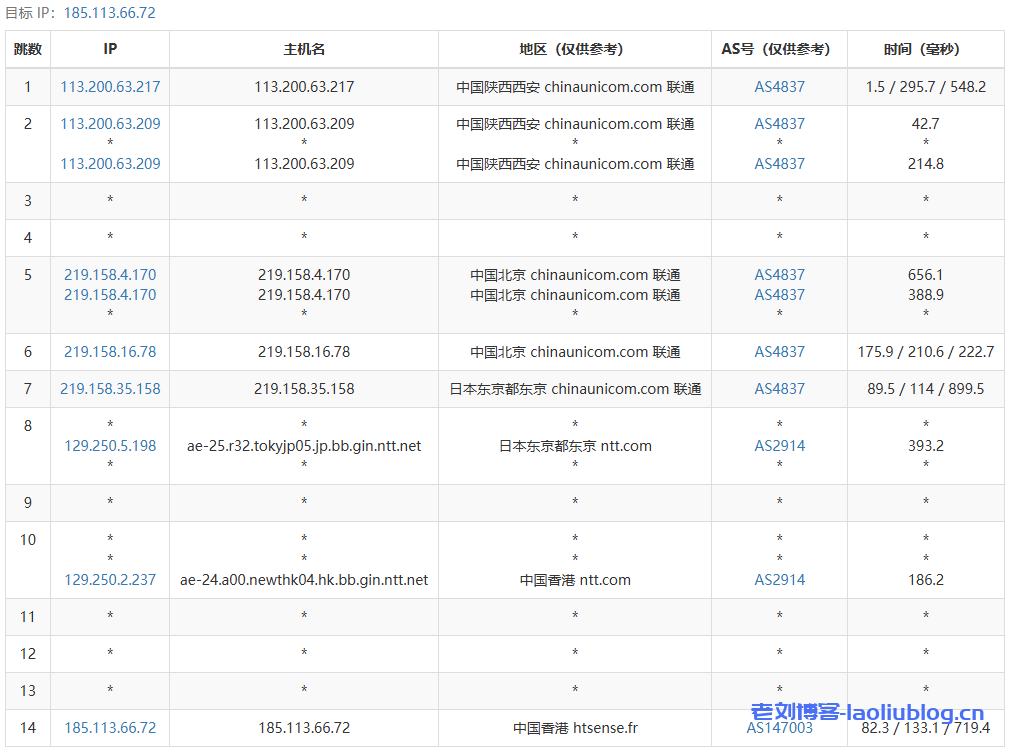Image resolution: width=1010 pixels, height=750 pixels.
Task: Click IP 219.158.35.158 on hop 7
Action: click(110, 389)
